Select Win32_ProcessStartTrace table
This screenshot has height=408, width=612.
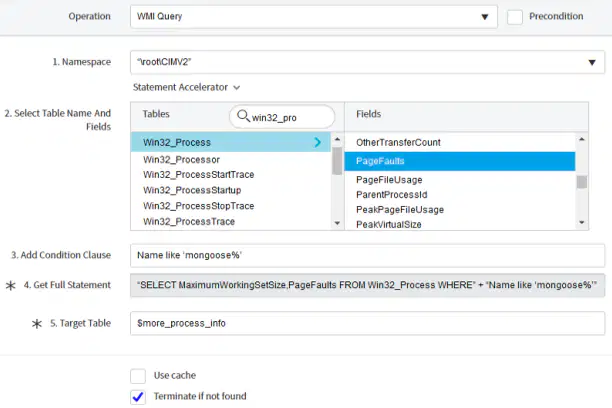point(198,175)
